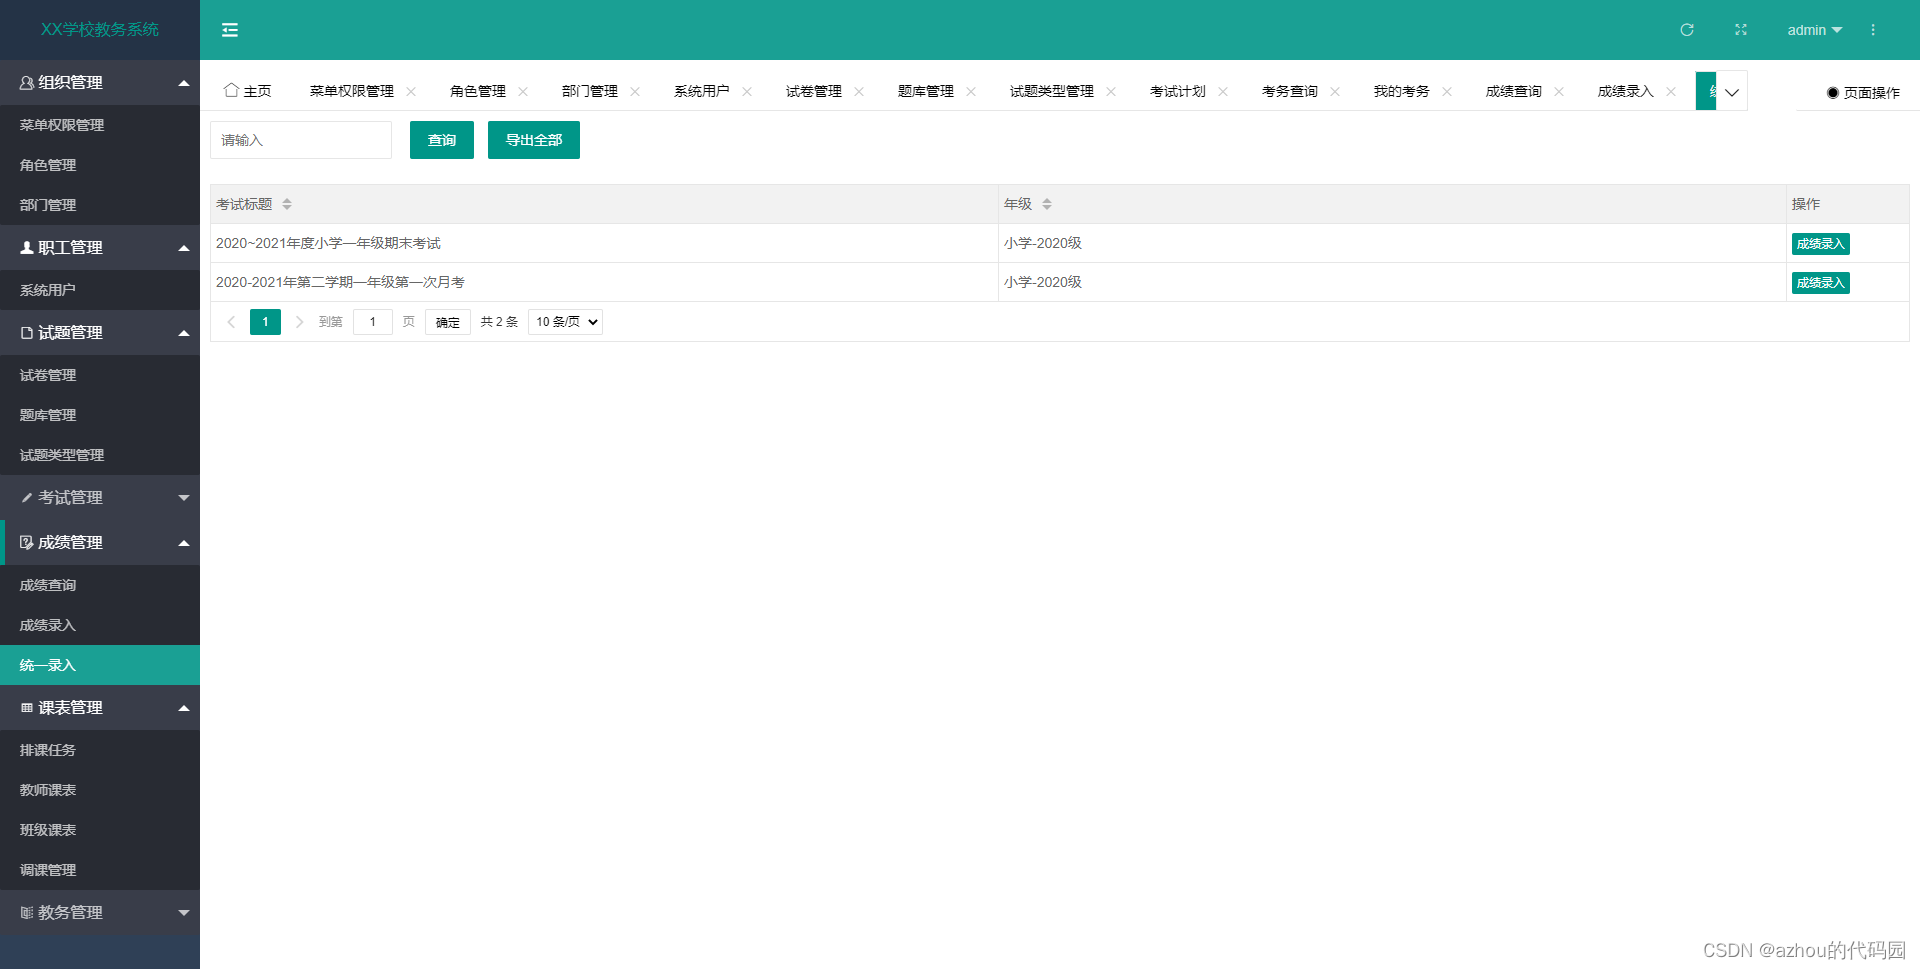Click the refresh icon in header

coord(1687,30)
